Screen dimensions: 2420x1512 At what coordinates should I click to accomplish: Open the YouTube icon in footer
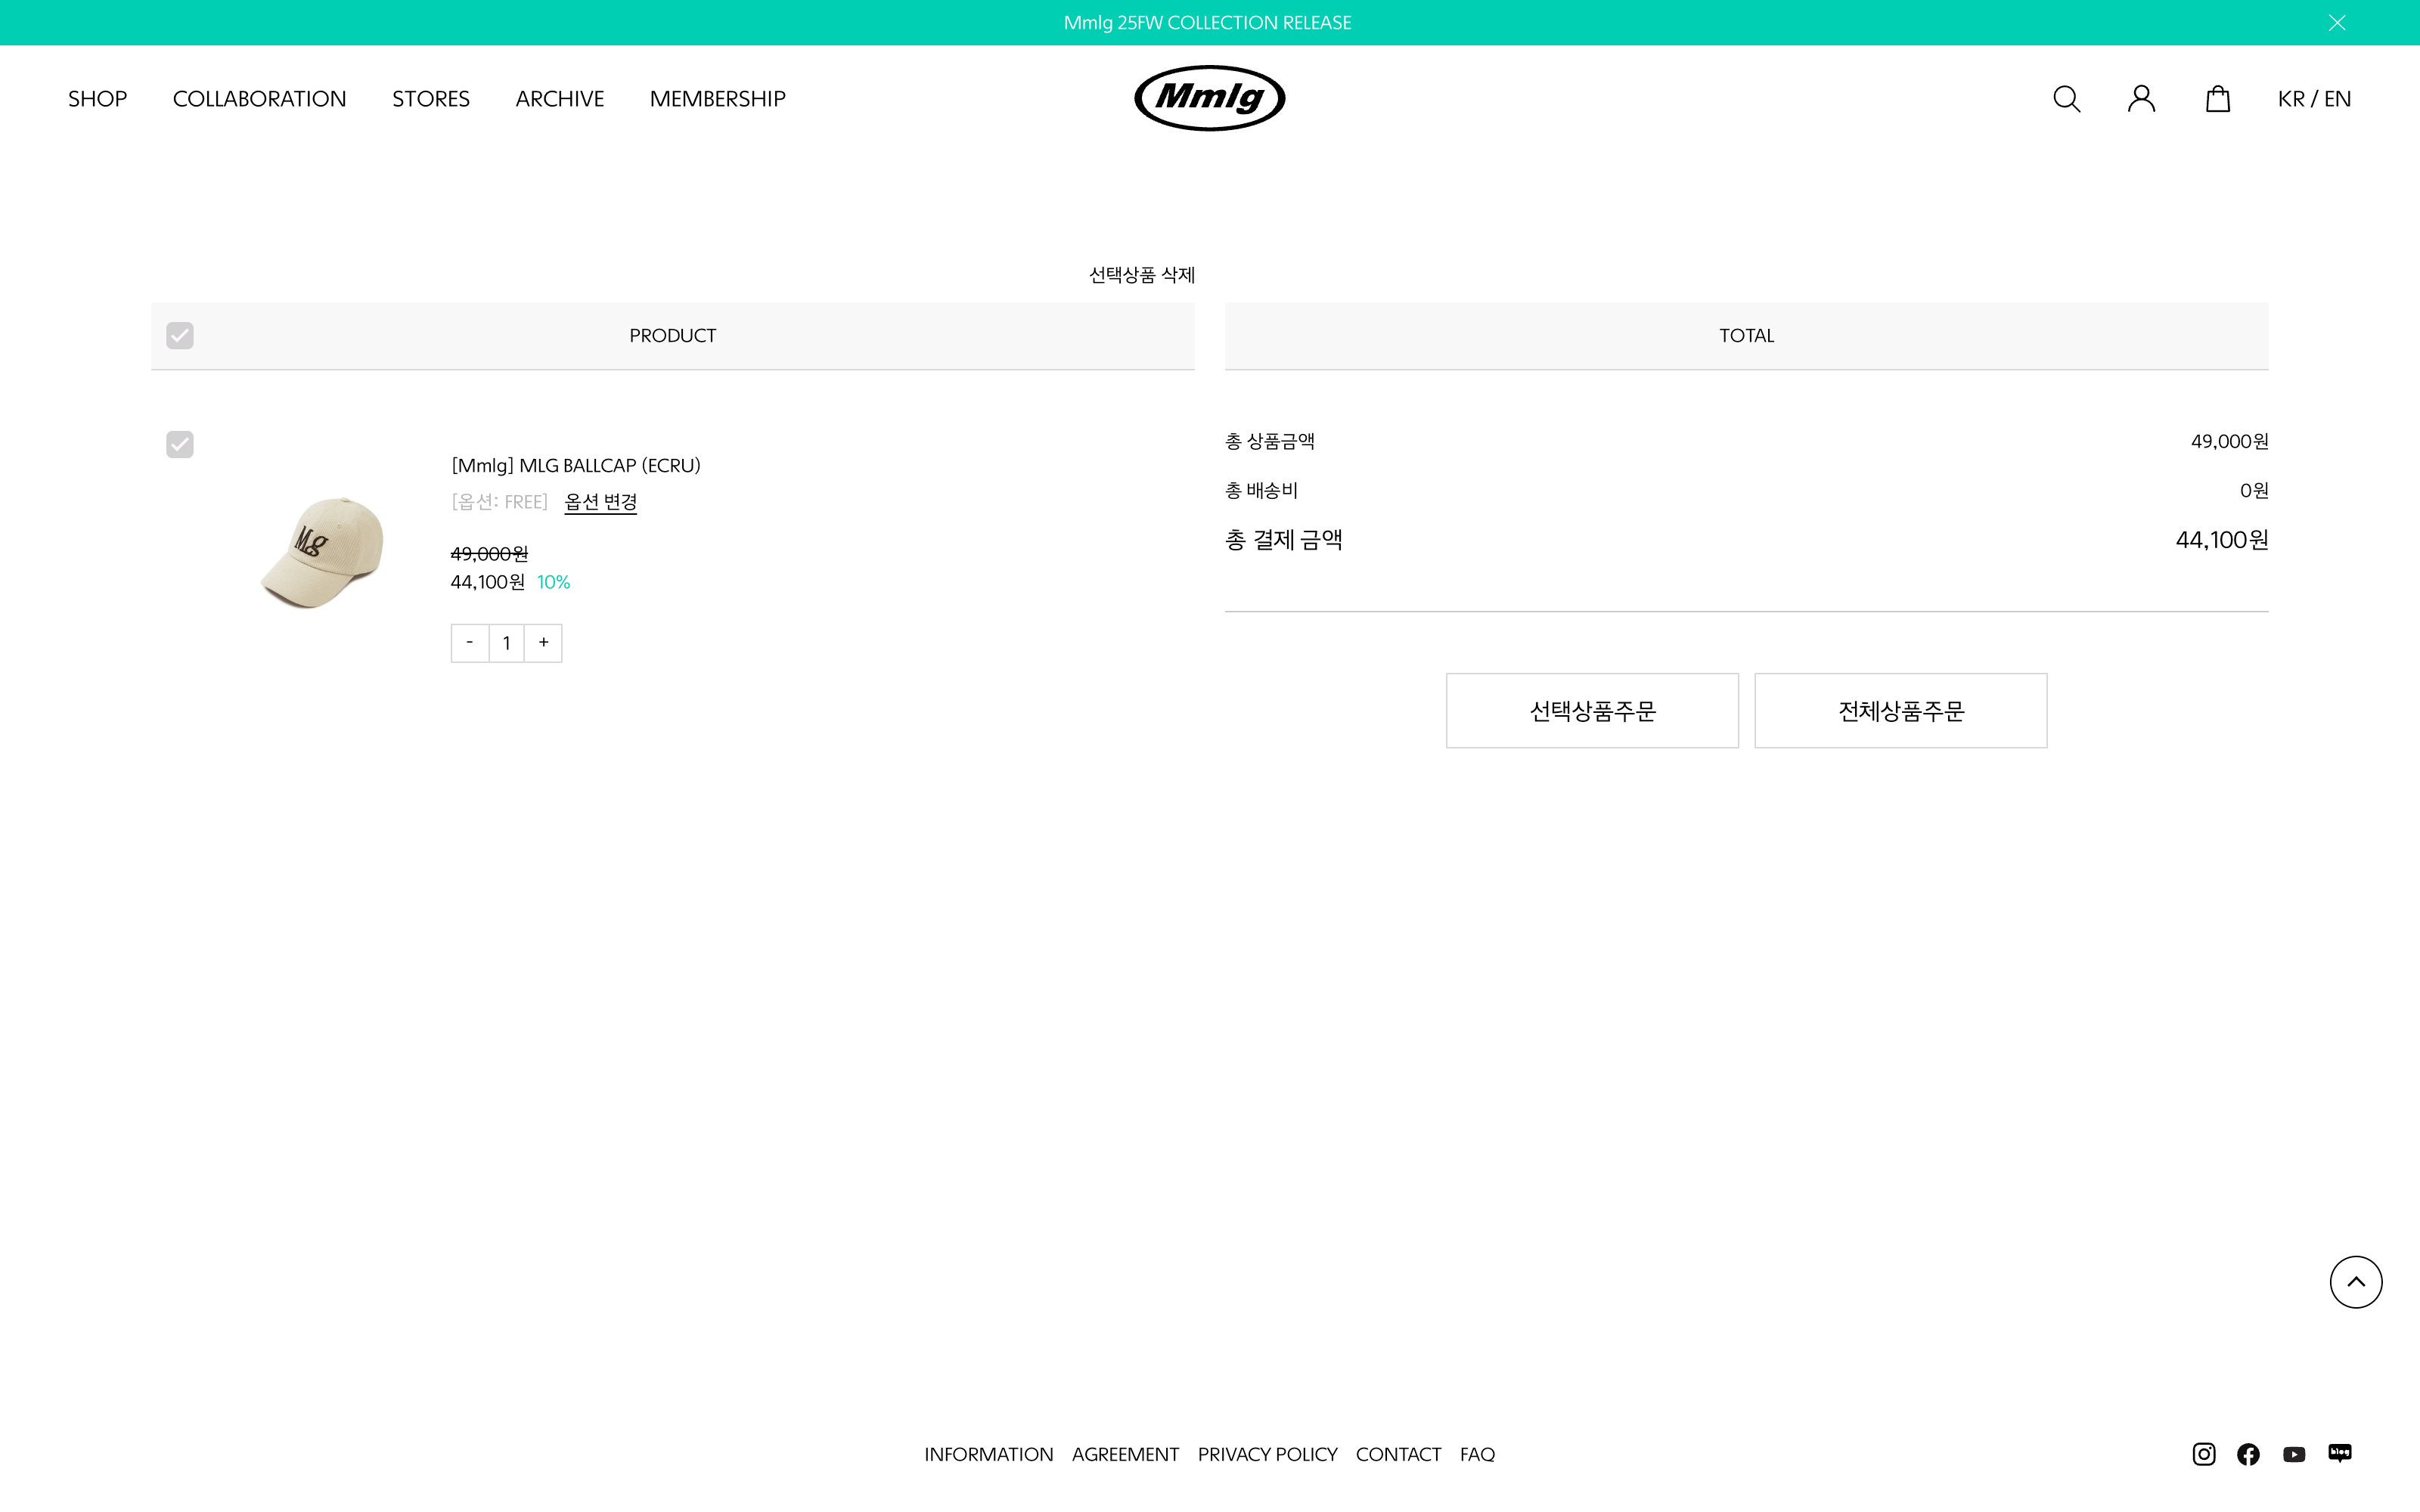click(x=2294, y=1454)
